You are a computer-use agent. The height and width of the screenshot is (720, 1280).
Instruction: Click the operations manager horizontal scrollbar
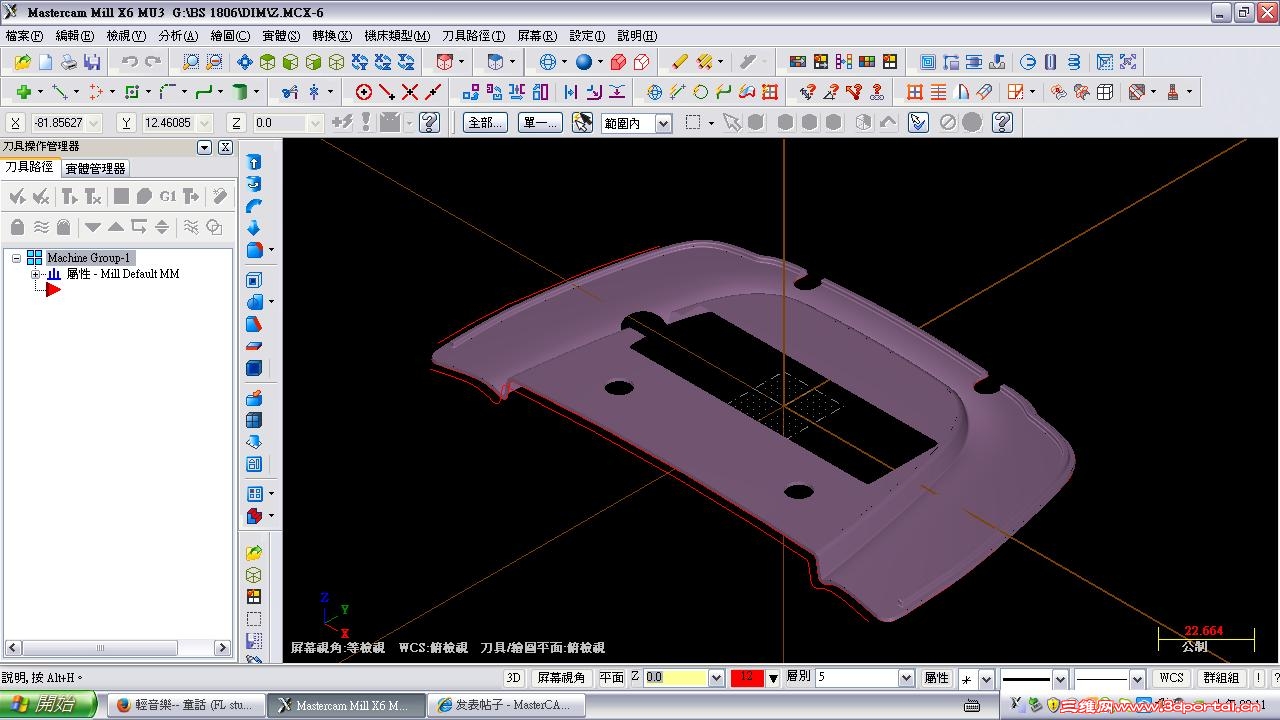[x=118, y=648]
